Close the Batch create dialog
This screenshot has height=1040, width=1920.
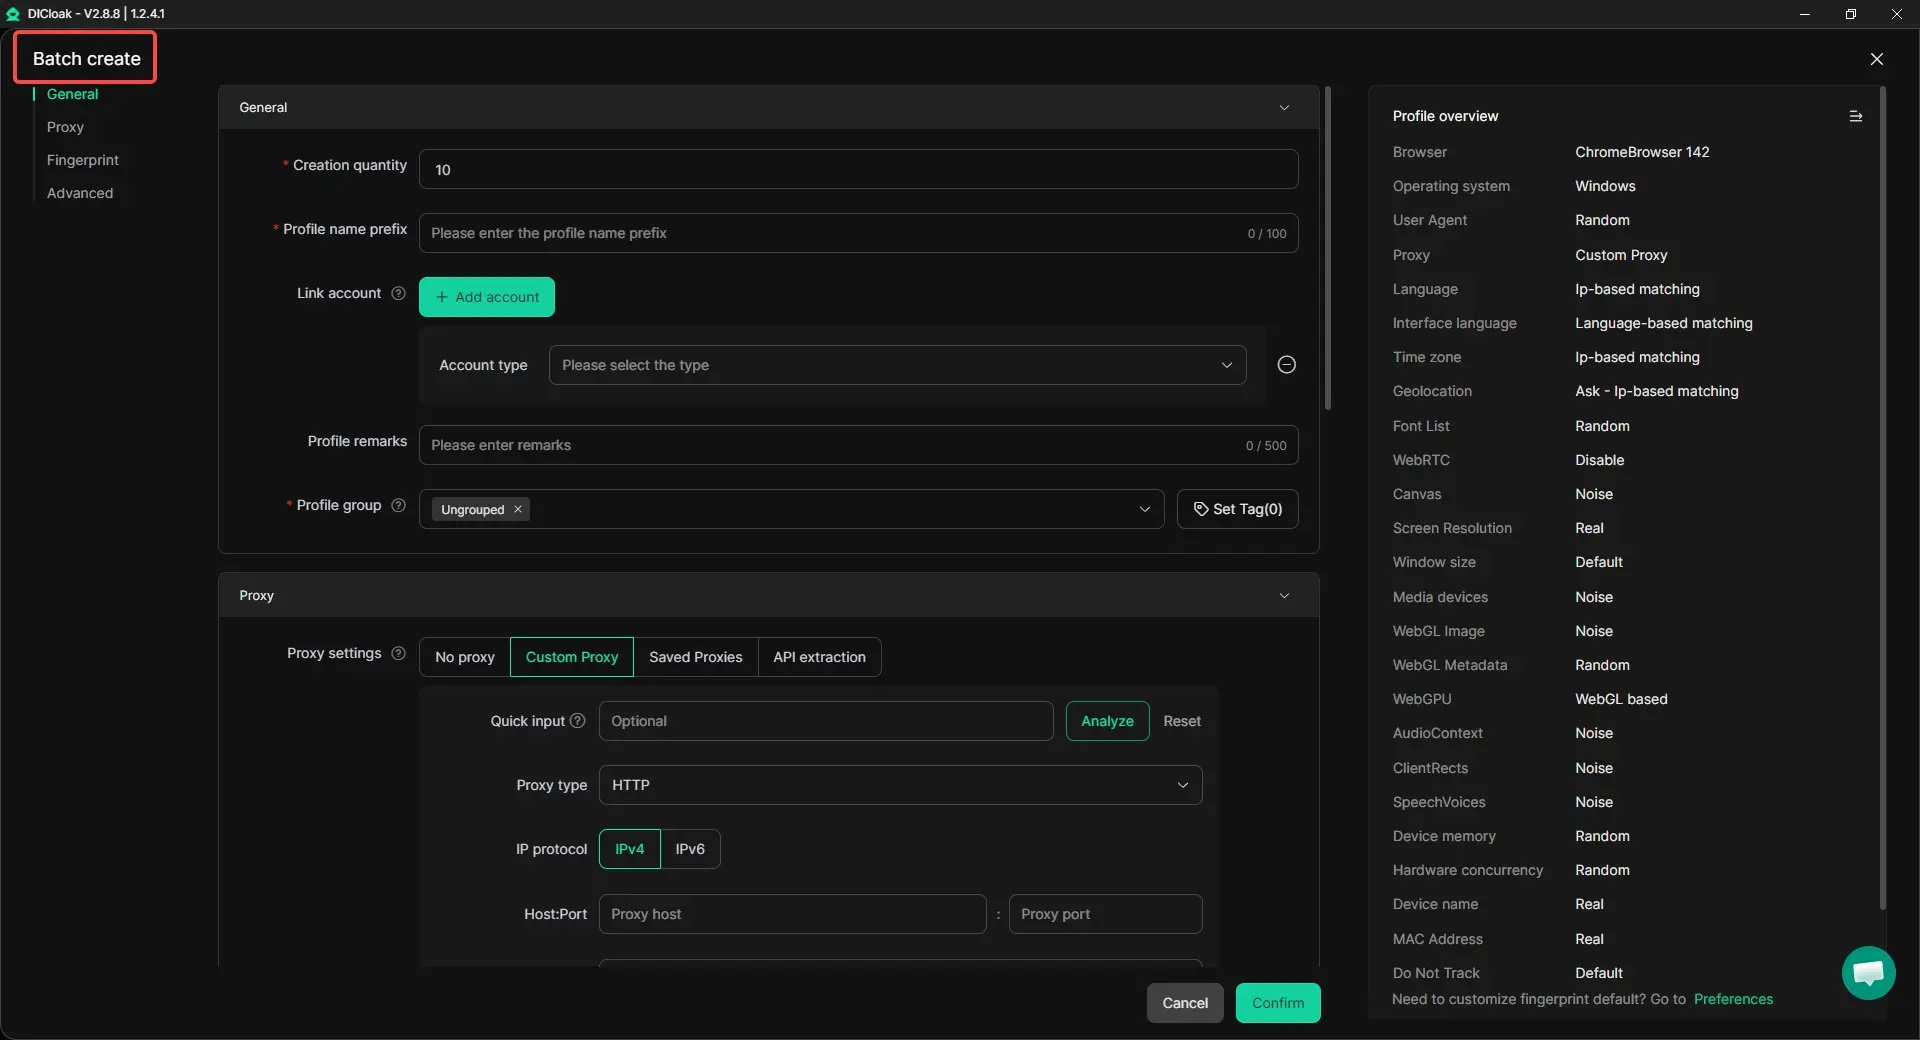(1876, 59)
